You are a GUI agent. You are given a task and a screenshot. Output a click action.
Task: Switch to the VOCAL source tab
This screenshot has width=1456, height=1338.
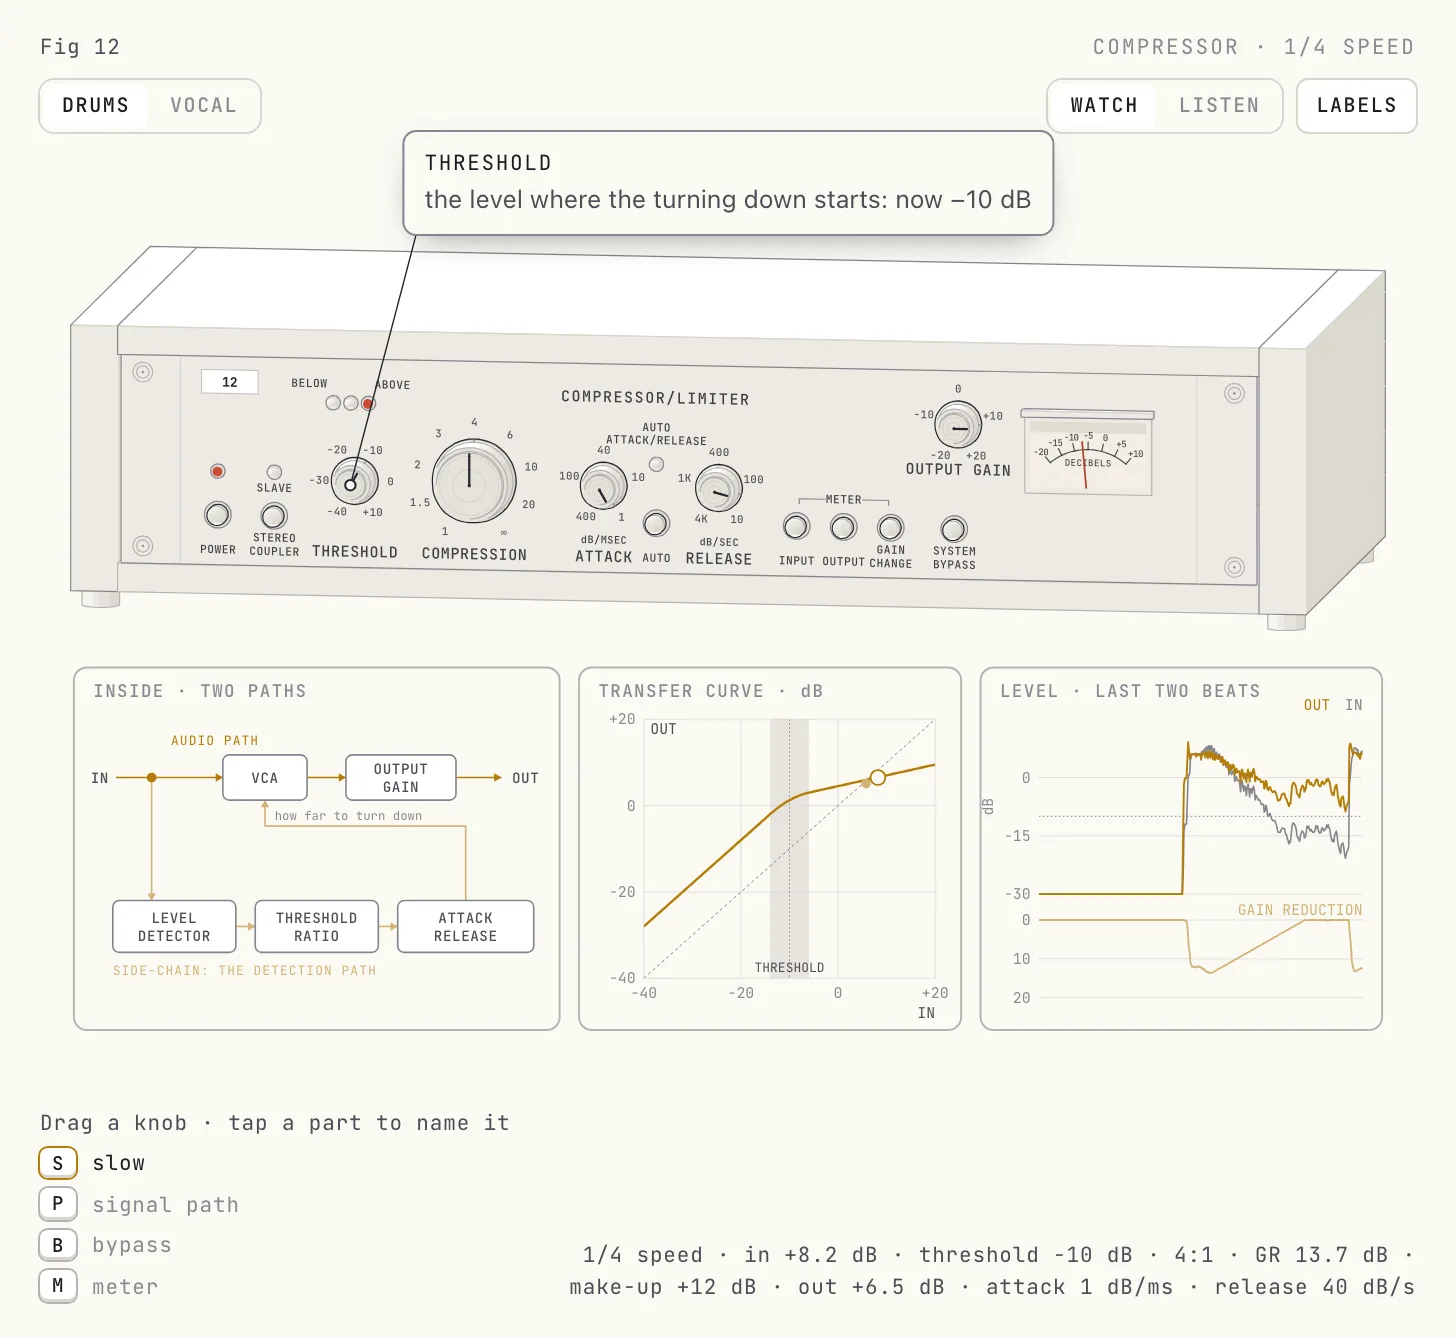click(203, 105)
